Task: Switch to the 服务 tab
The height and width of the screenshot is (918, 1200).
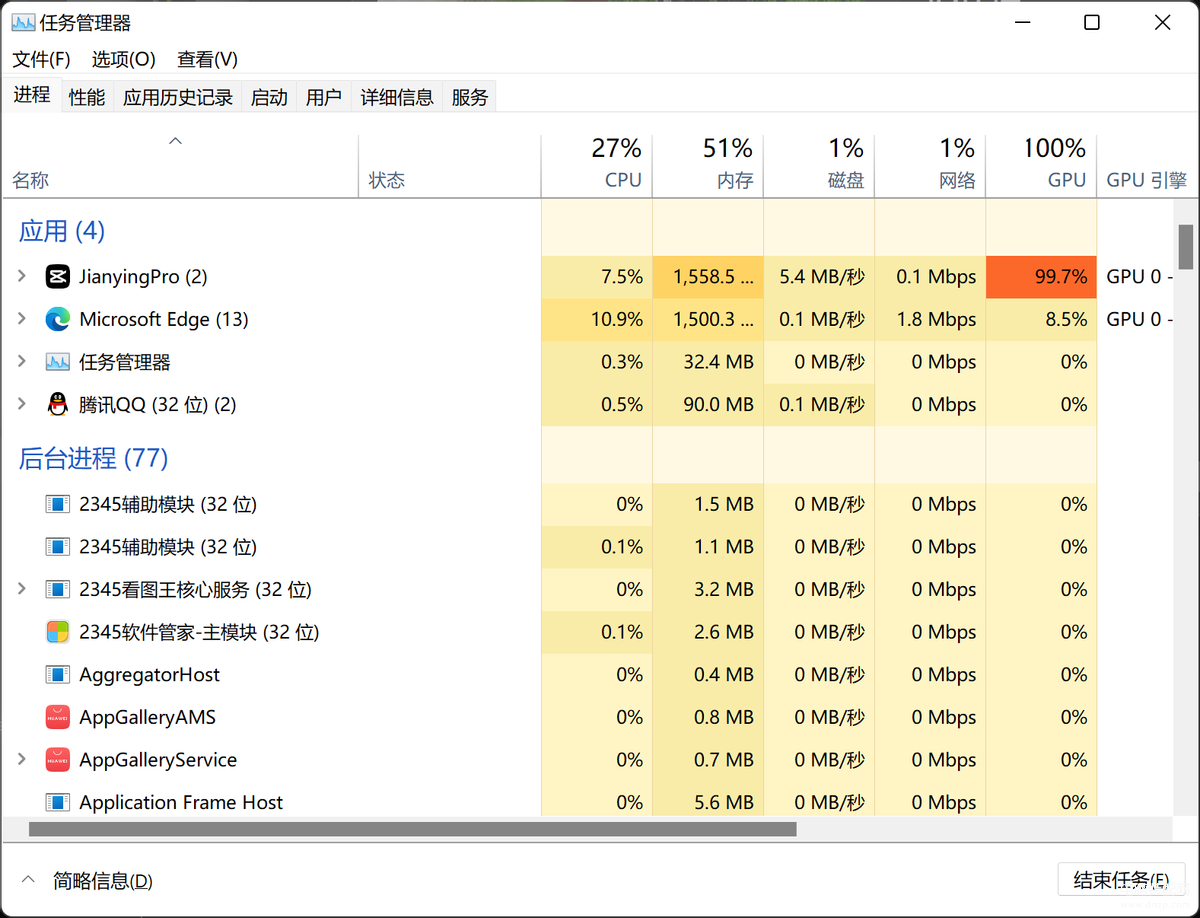Action: point(470,97)
